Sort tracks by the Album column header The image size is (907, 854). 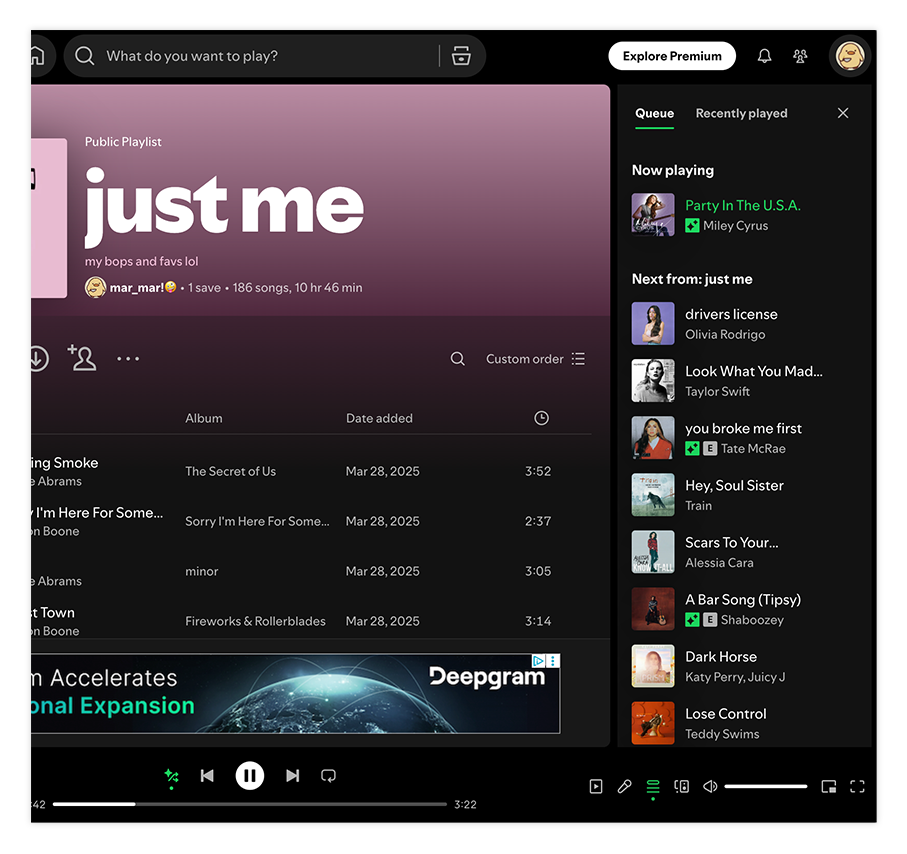(204, 418)
